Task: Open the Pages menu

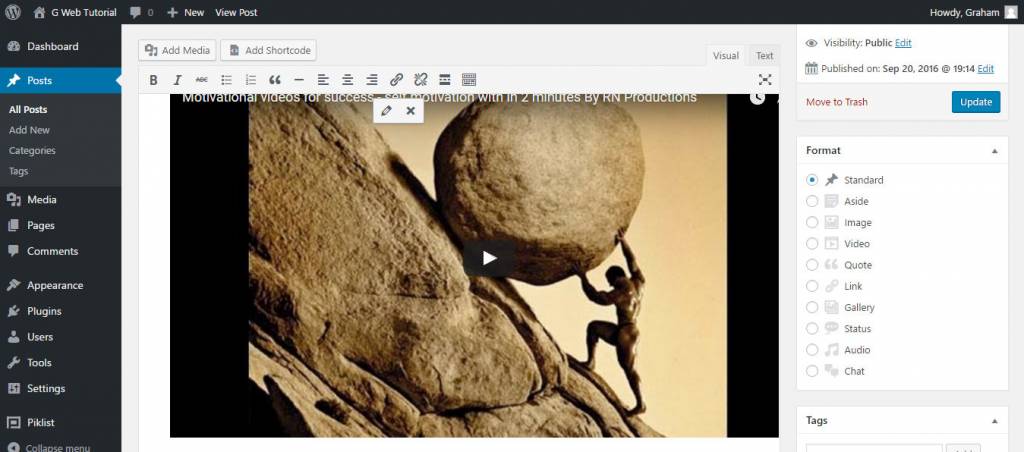Action: tap(60, 225)
